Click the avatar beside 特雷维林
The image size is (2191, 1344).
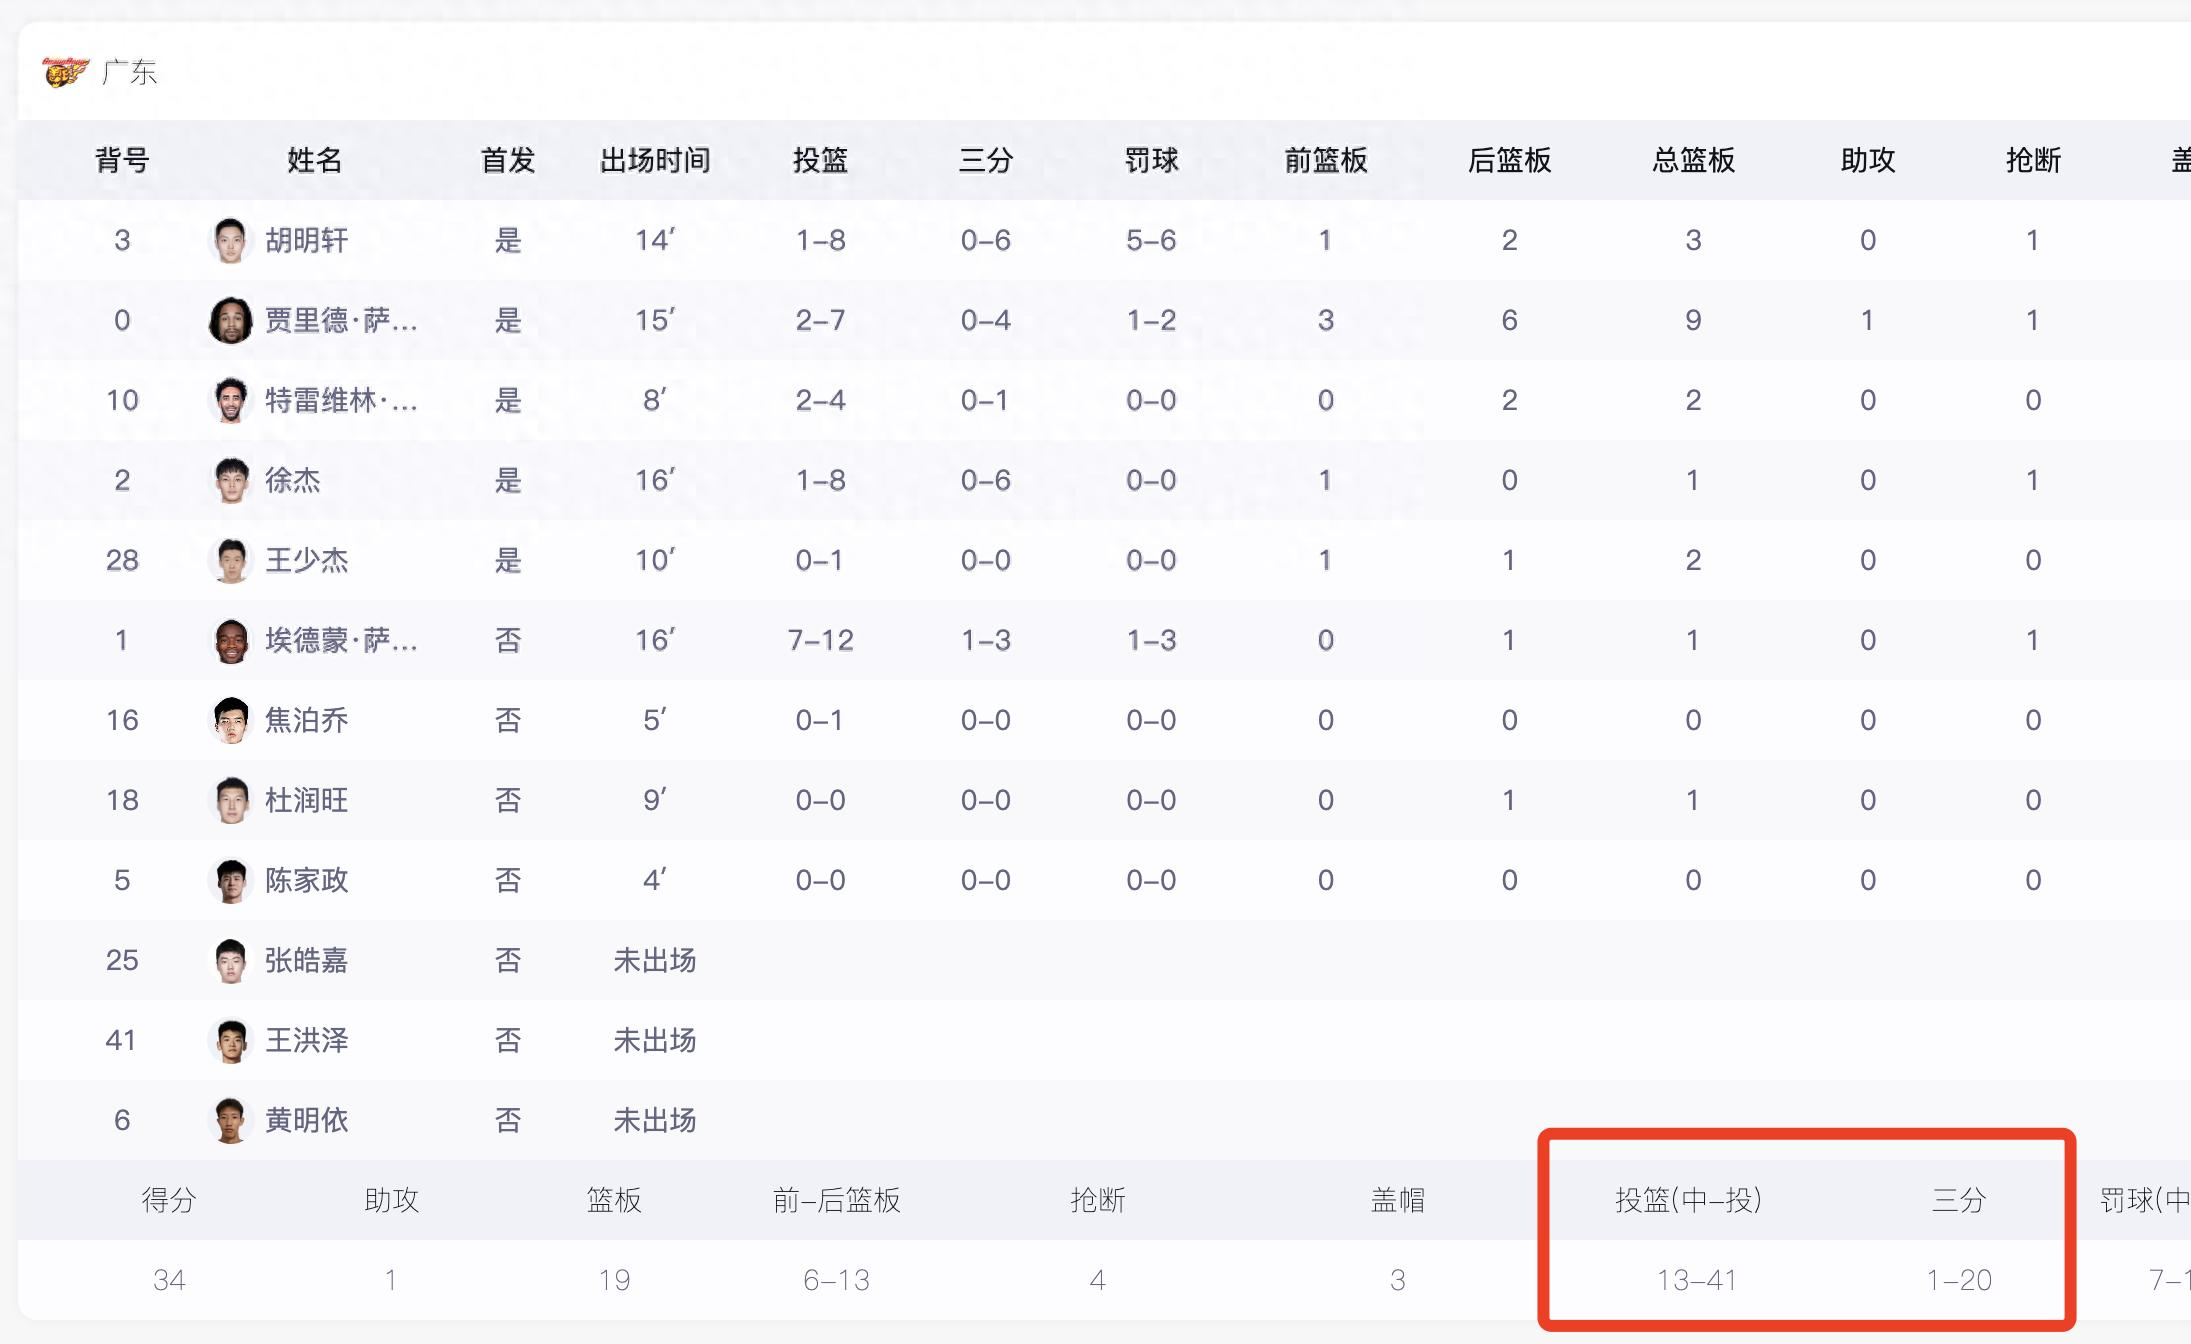230,400
